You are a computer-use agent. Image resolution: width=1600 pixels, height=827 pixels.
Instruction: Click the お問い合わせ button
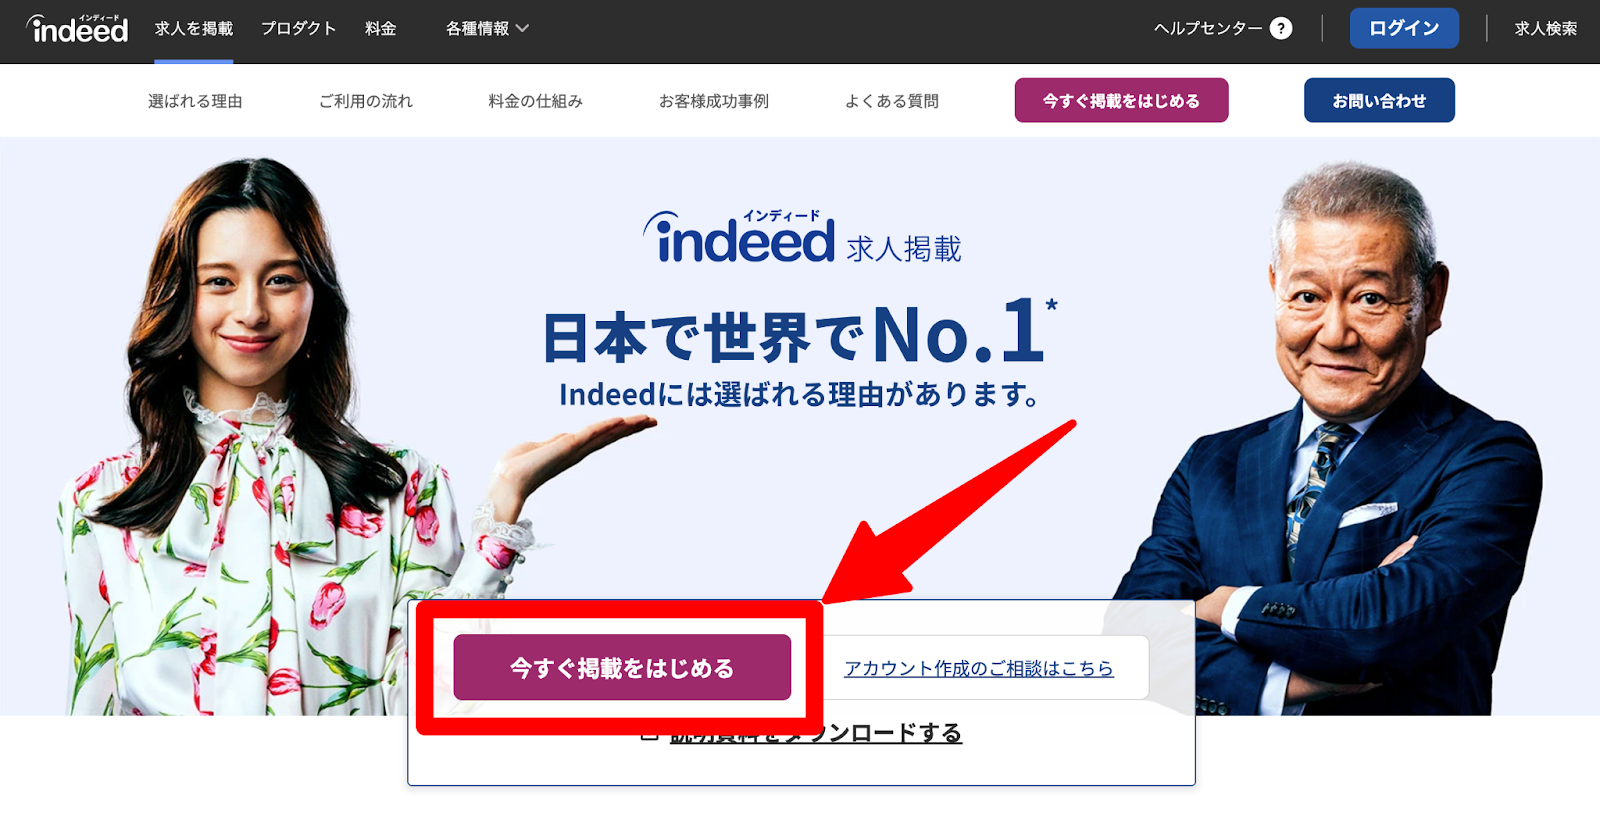(1379, 100)
